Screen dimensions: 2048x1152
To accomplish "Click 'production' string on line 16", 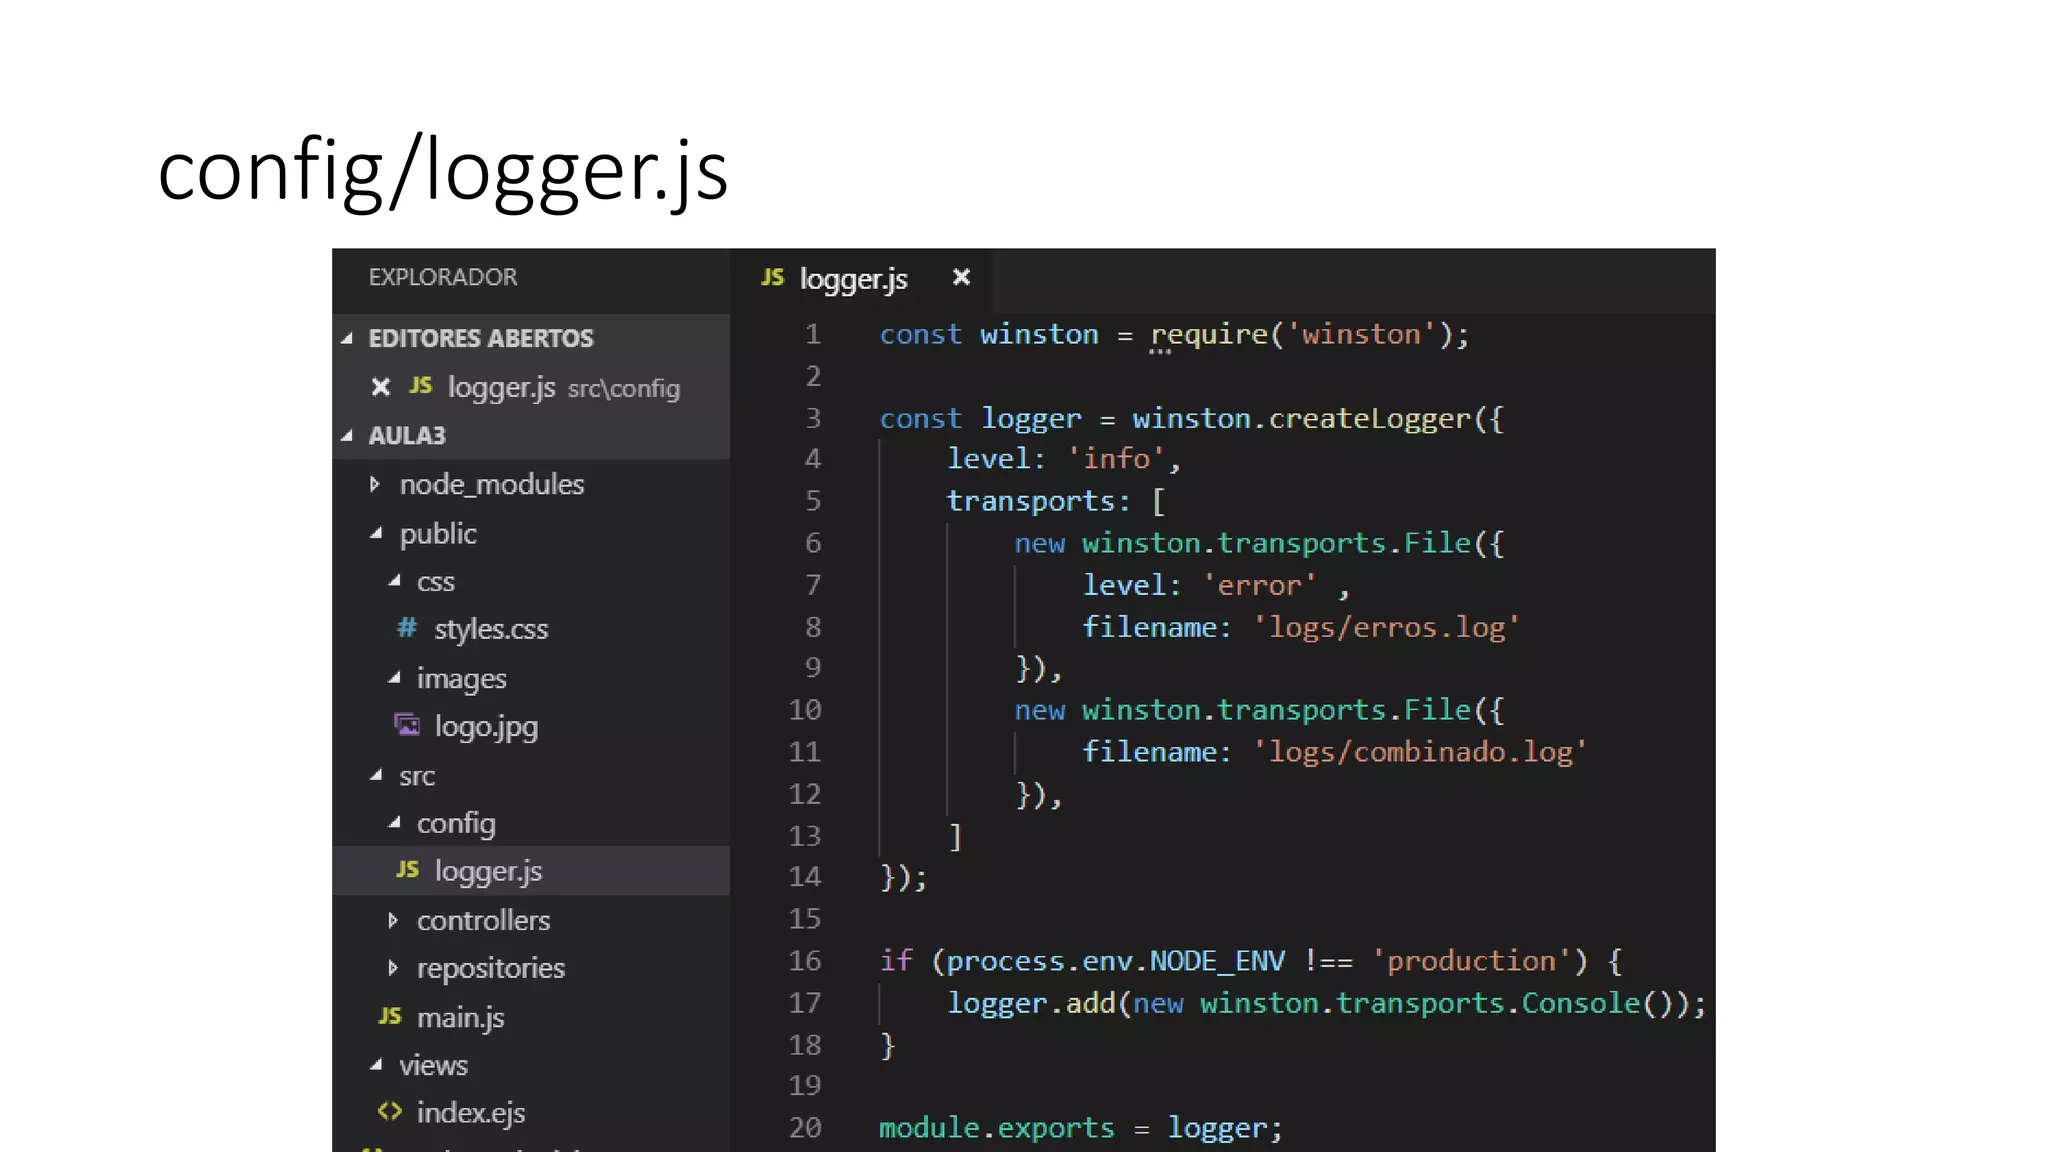I will coord(1471,961).
